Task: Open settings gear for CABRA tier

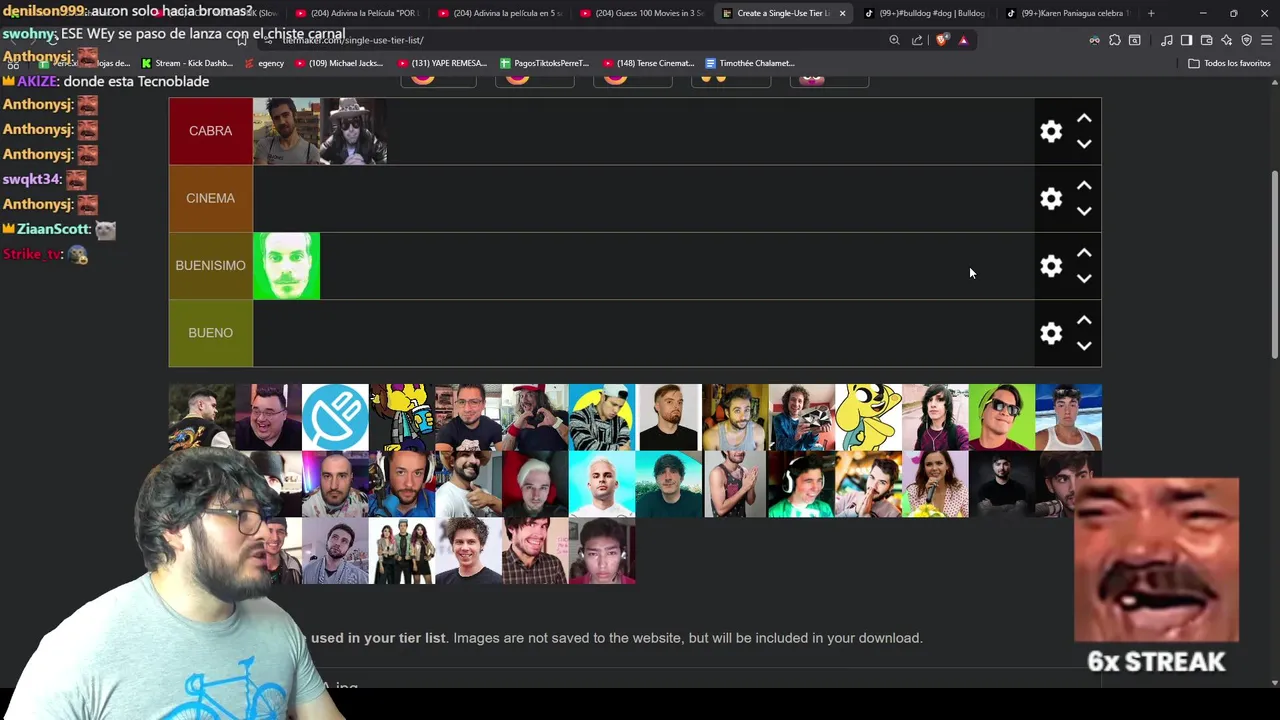Action: (x=1051, y=131)
